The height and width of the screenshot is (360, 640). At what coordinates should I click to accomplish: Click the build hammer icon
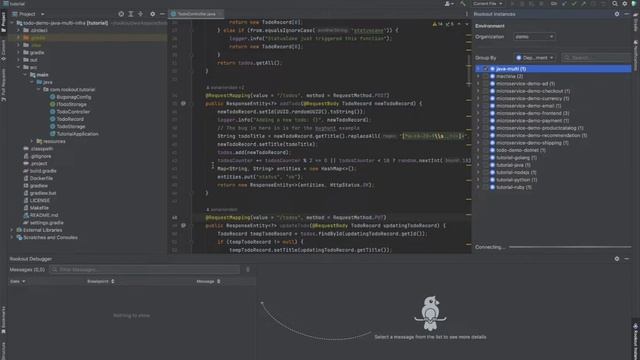click(462, 4)
